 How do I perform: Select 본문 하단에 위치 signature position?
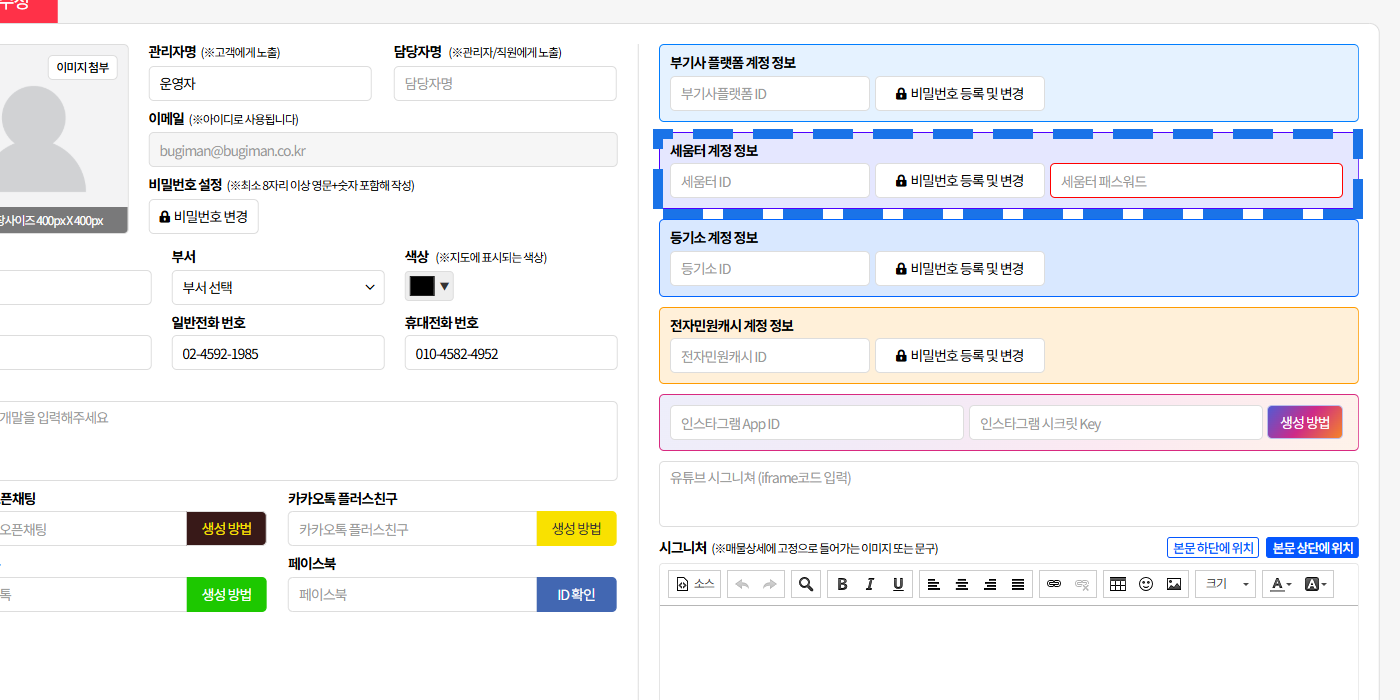[x=1213, y=548]
